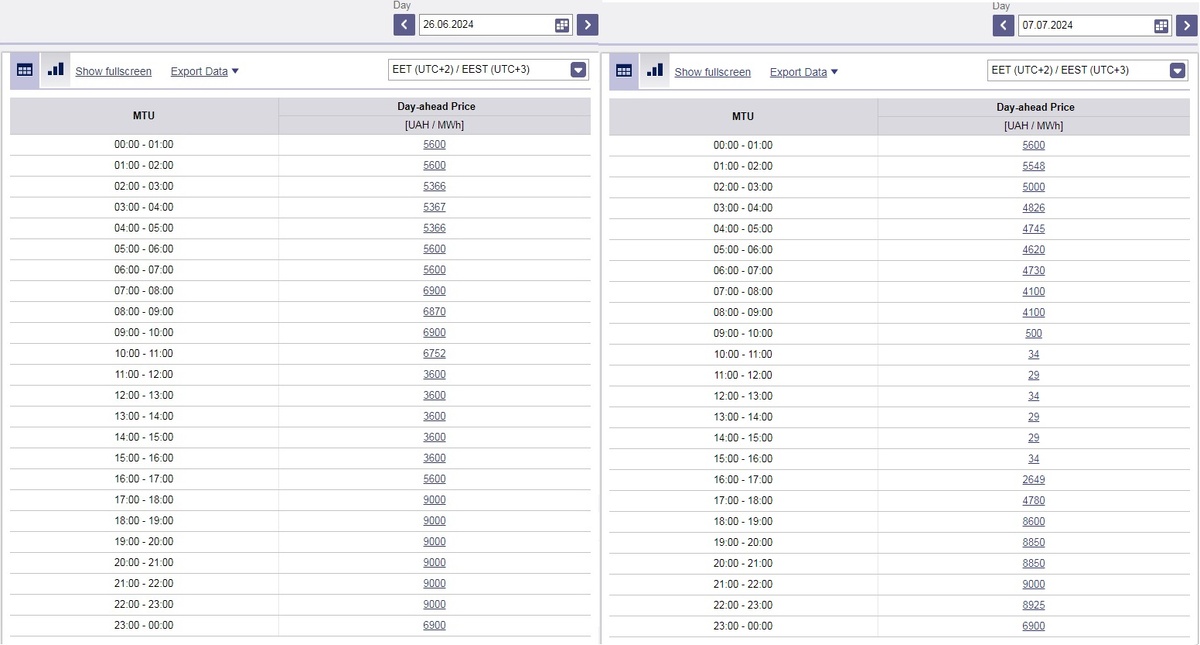
Task: Open price 29 for 11:00 - 12:00 on 07.07.2024
Action: [1034, 376]
